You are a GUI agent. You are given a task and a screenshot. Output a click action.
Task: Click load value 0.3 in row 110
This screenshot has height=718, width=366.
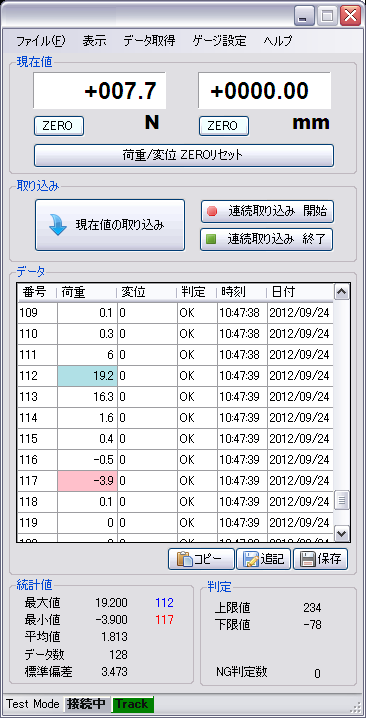point(87,334)
